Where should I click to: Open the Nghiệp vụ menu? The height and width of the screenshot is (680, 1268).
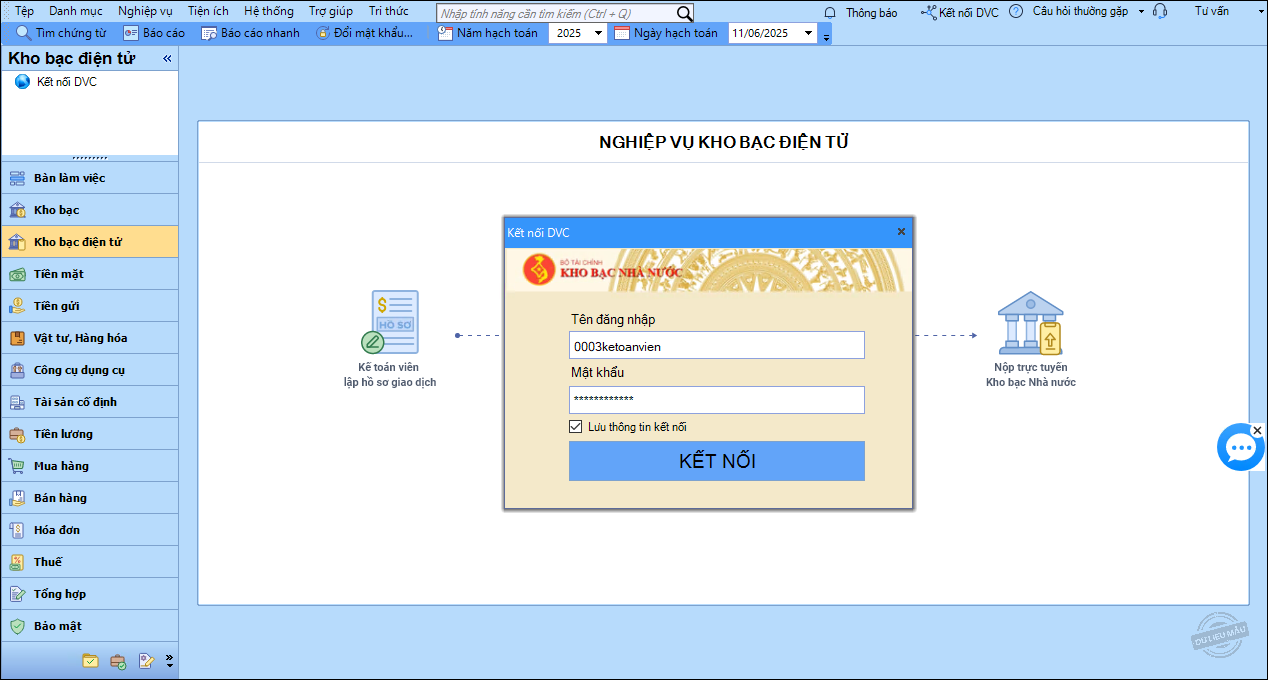(145, 11)
